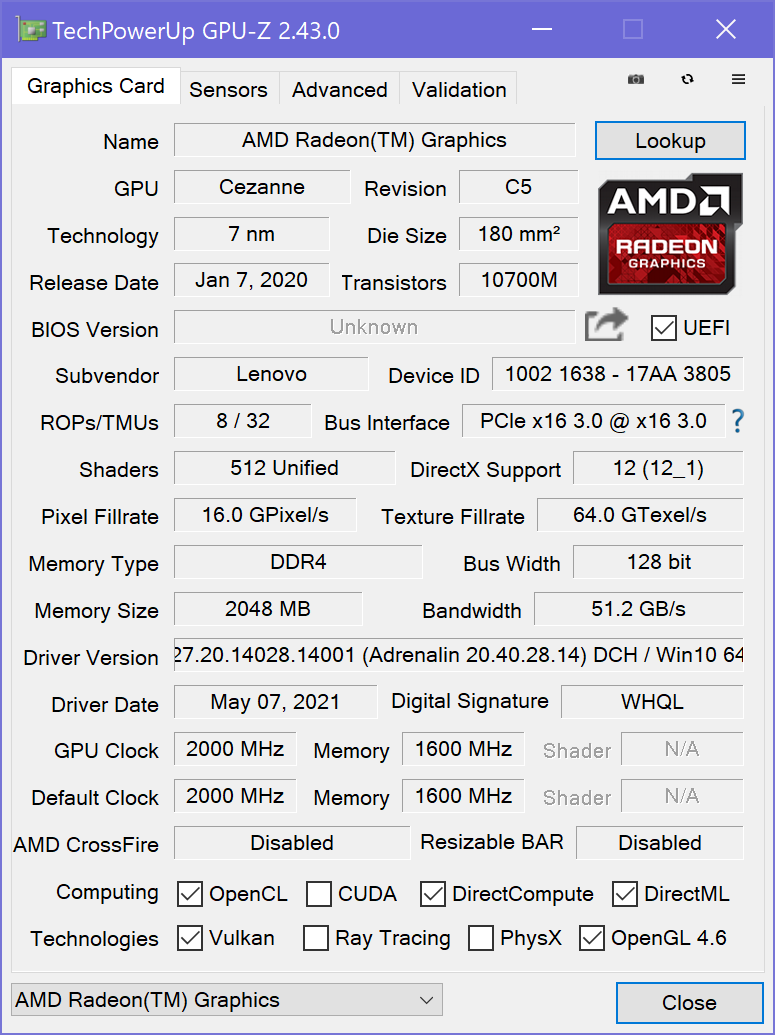
Task: Click the Device ID value field
Action: pyautogui.click(x=617, y=374)
